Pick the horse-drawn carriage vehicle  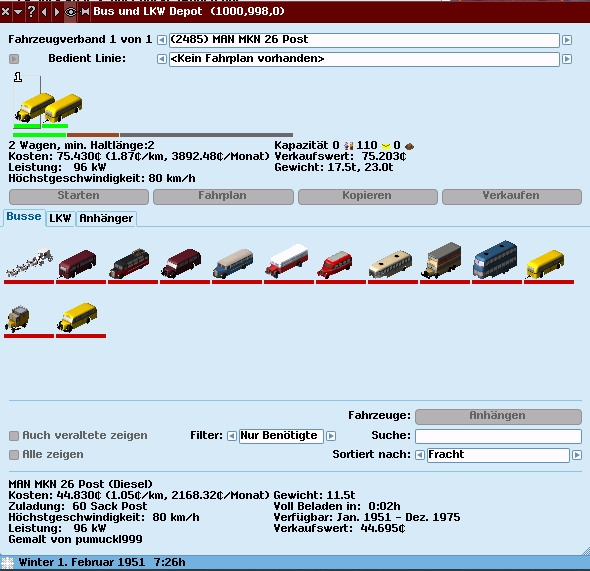(x=29, y=263)
